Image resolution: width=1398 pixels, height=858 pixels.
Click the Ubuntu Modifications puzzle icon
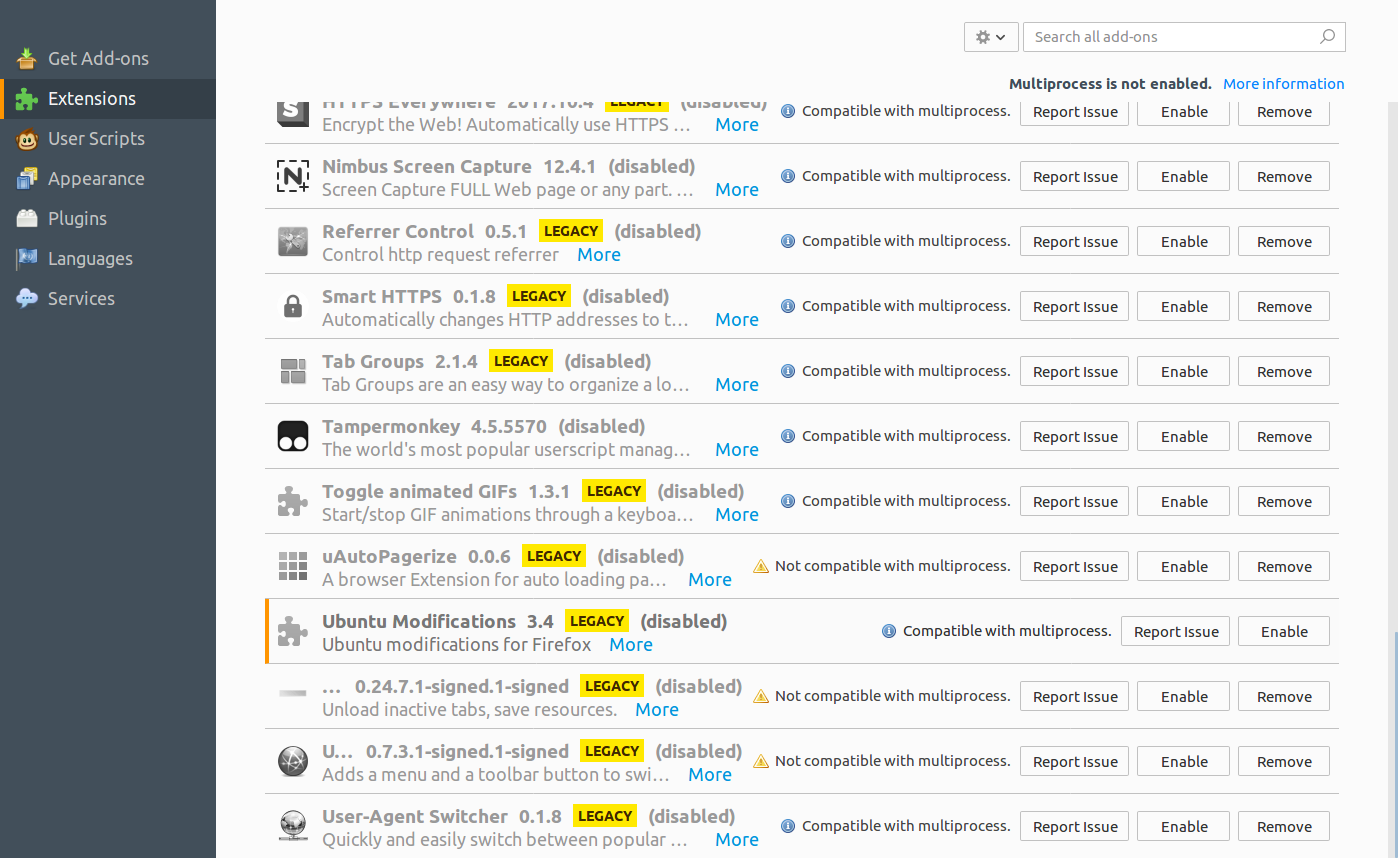coord(293,632)
